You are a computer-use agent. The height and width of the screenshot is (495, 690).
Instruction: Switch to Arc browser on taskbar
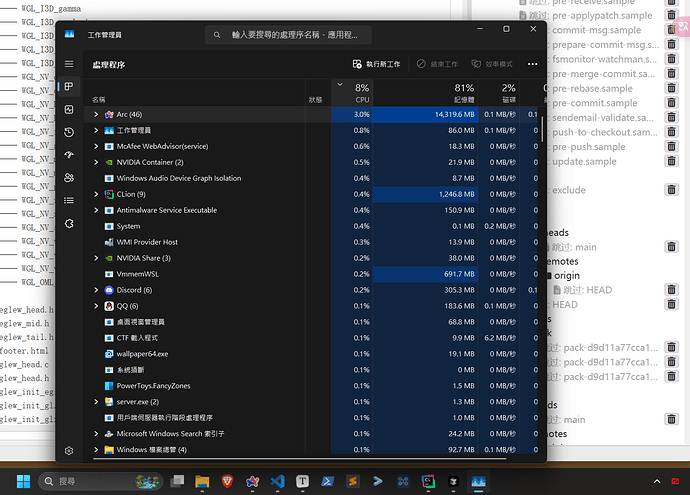point(253,481)
